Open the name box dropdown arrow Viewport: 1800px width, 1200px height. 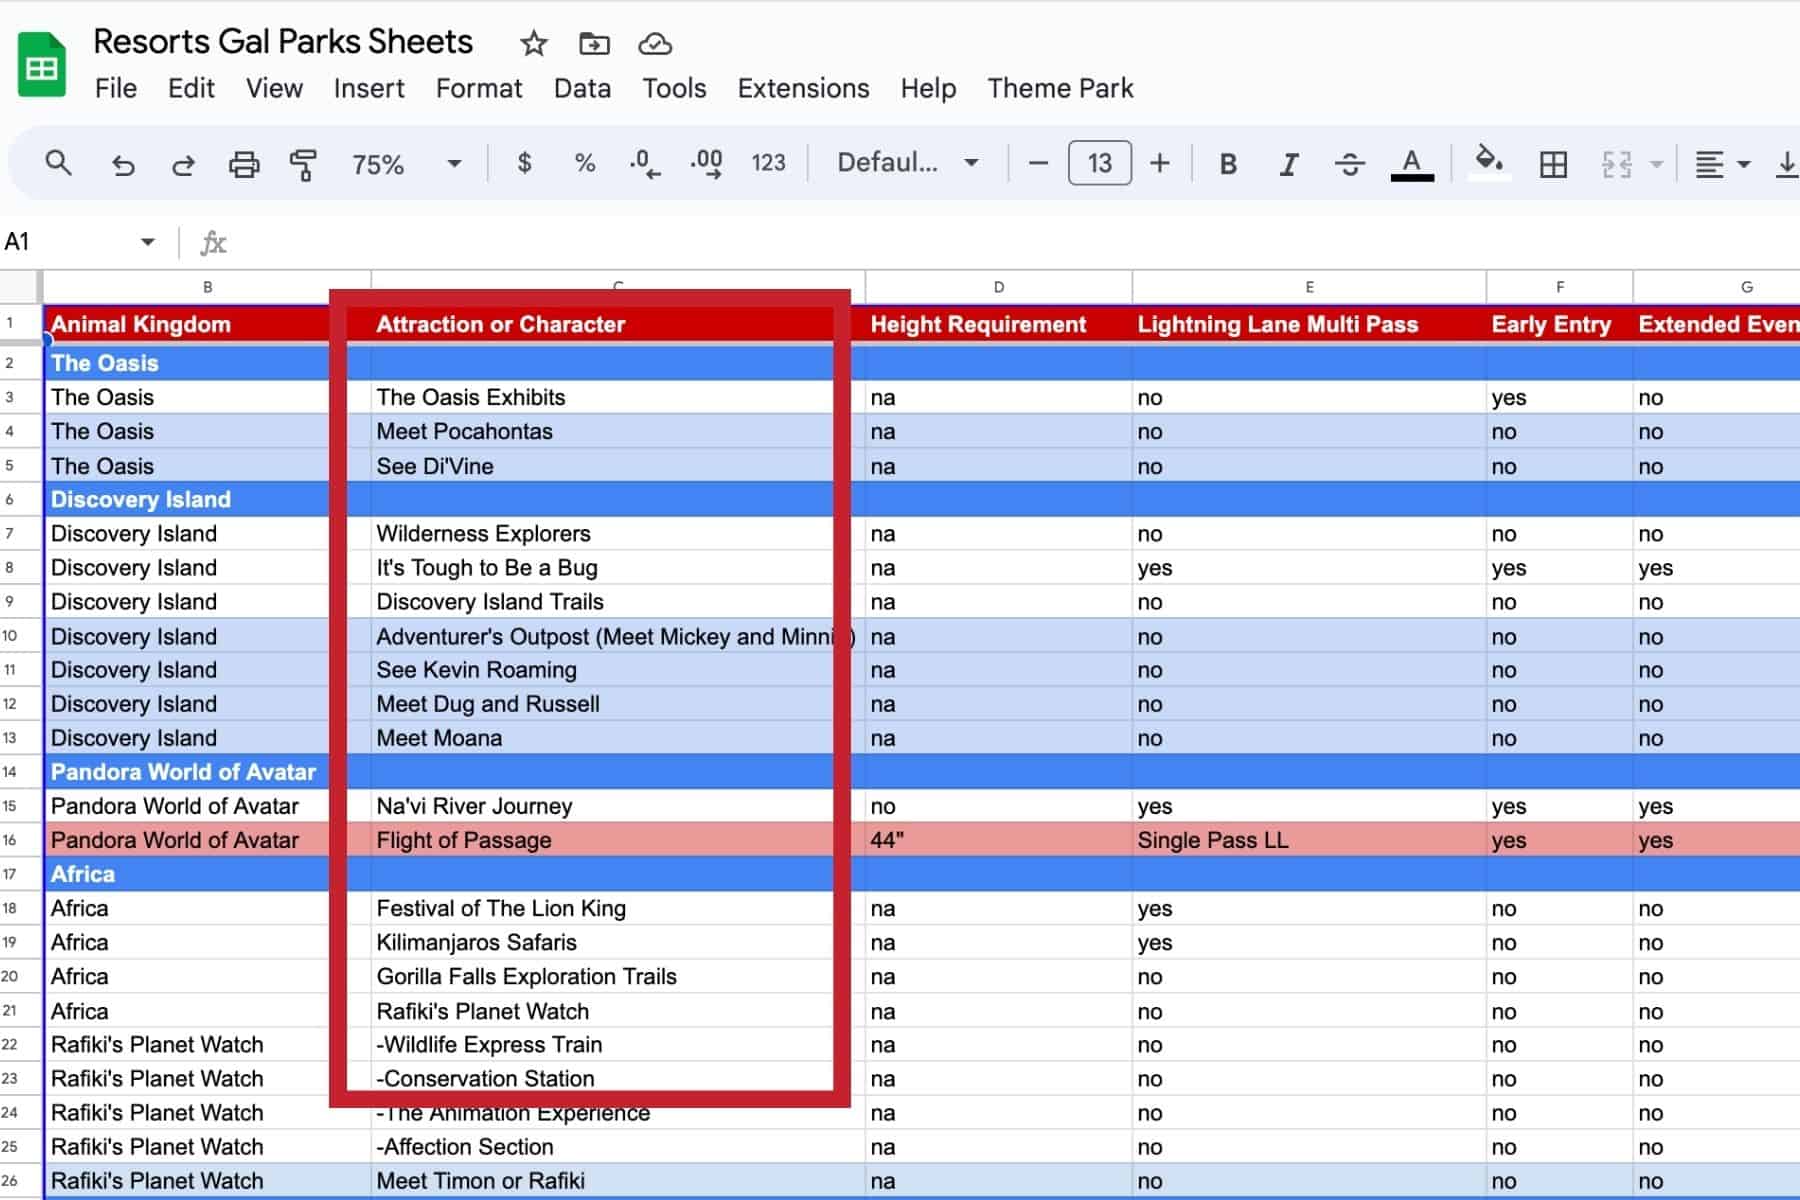pos(148,242)
